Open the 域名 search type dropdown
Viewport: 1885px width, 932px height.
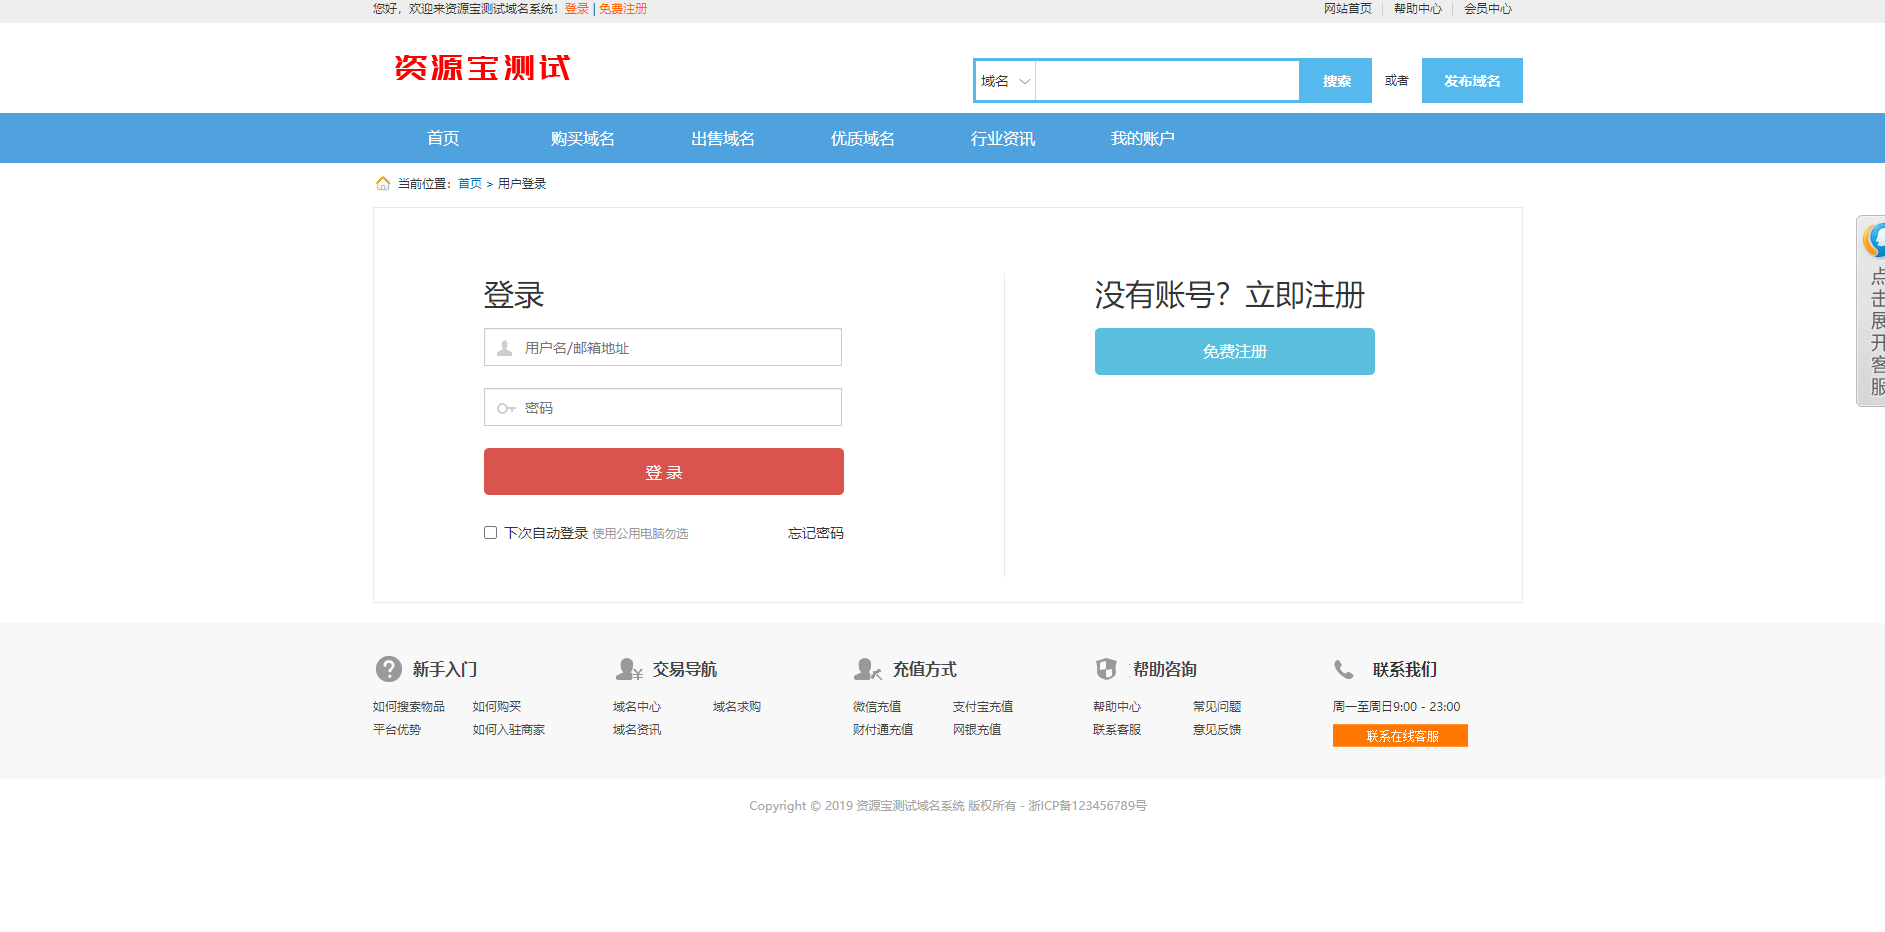click(1005, 81)
